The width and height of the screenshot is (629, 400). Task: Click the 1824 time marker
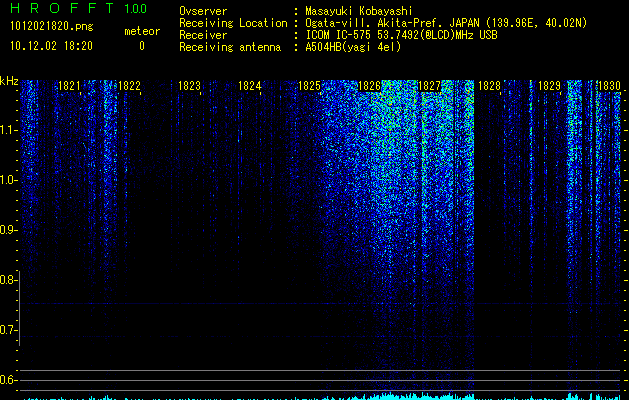pyautogui.click(x=250, y=86)
